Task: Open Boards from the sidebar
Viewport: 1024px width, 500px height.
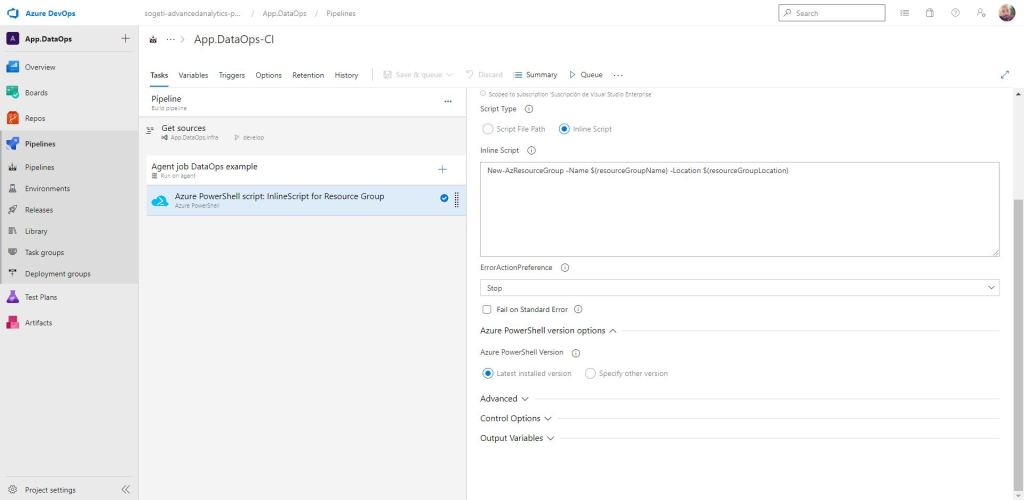Action: [36, 92]
